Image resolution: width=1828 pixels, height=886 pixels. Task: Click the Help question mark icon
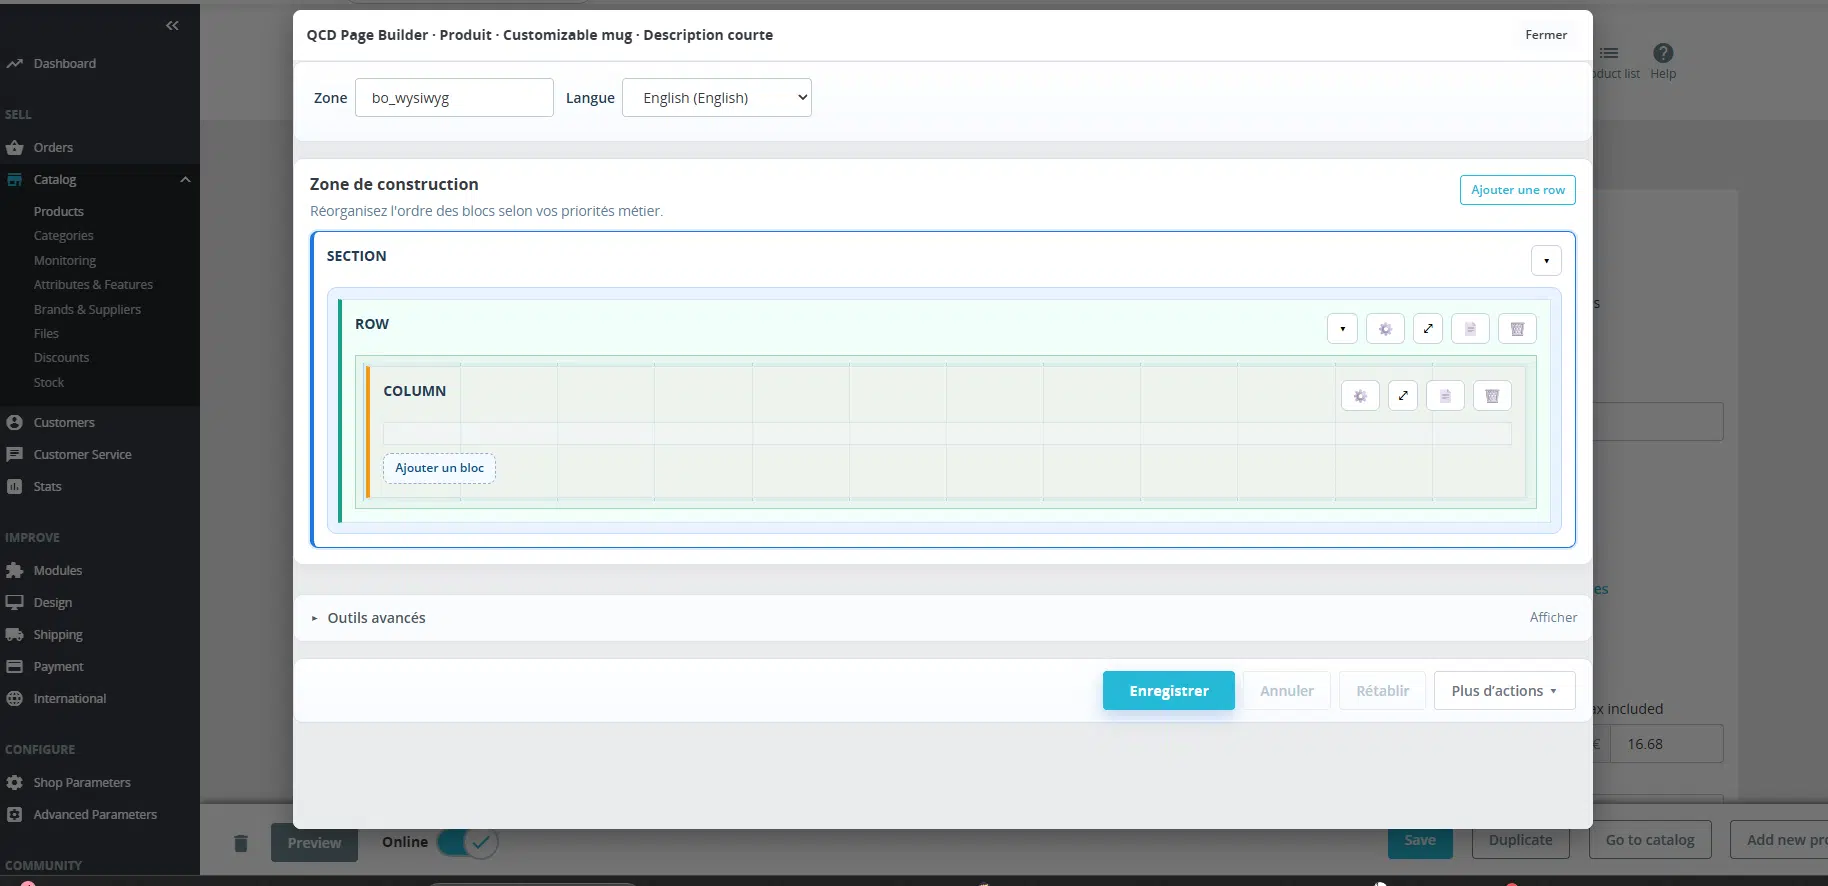1663,53
